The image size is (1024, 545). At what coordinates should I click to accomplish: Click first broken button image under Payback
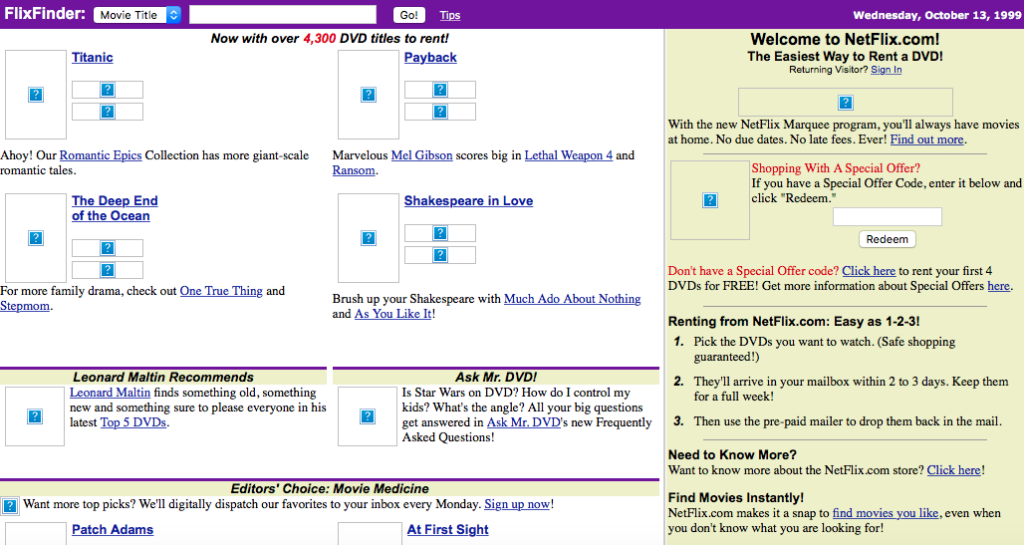pyautogui.click(x=440, y=90)
